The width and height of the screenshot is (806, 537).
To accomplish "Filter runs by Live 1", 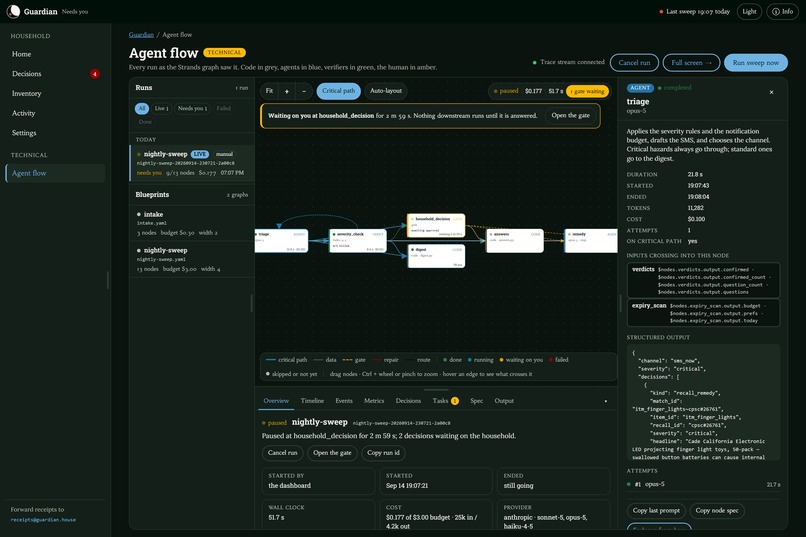I will 161,108.
